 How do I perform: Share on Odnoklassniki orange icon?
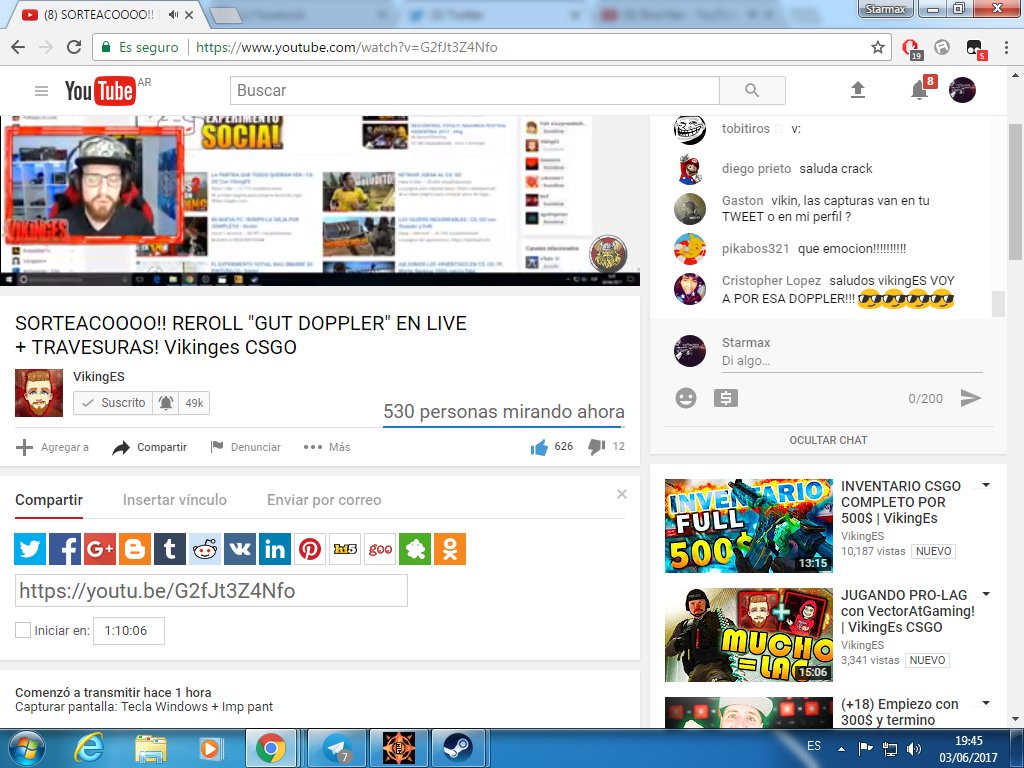(x=450, y=549)
